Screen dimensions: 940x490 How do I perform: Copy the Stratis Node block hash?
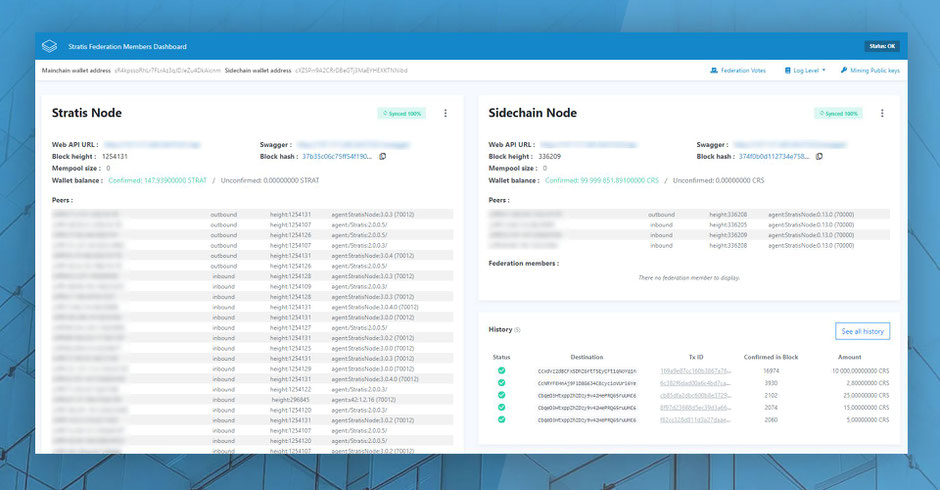pos(382,157)
